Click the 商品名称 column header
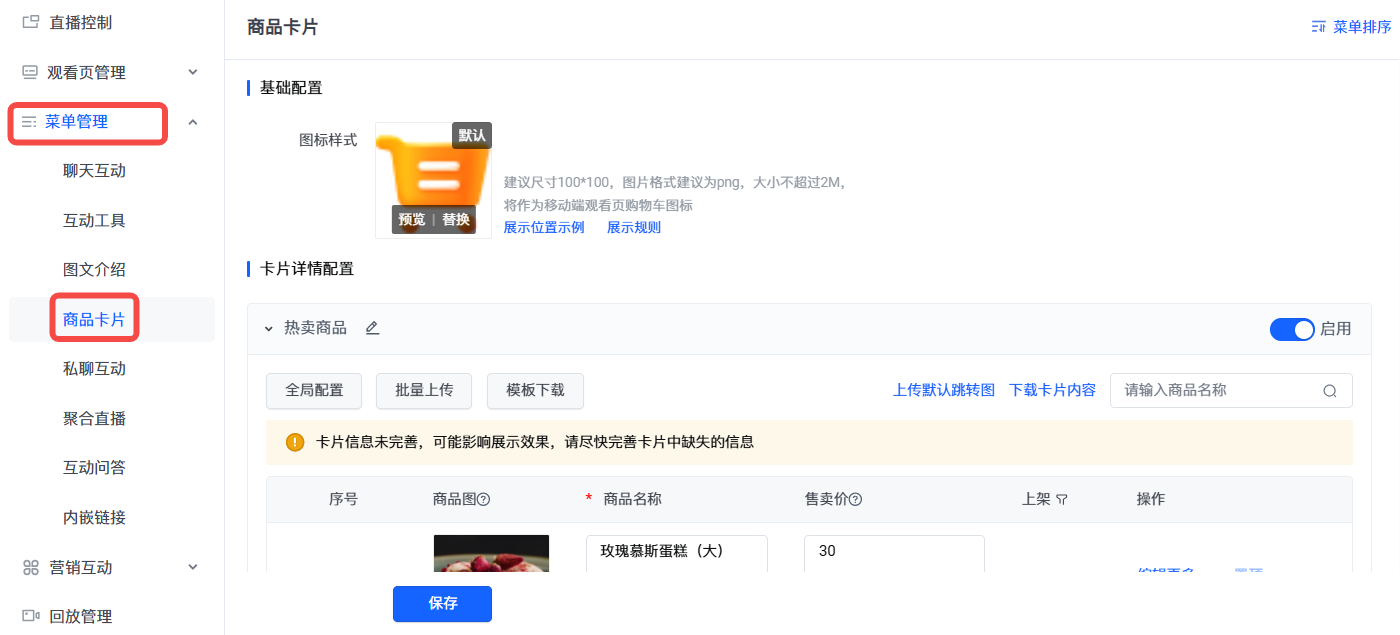This screenshot has width=1400, height=635. pyautogui.click(x=633, y=499)
